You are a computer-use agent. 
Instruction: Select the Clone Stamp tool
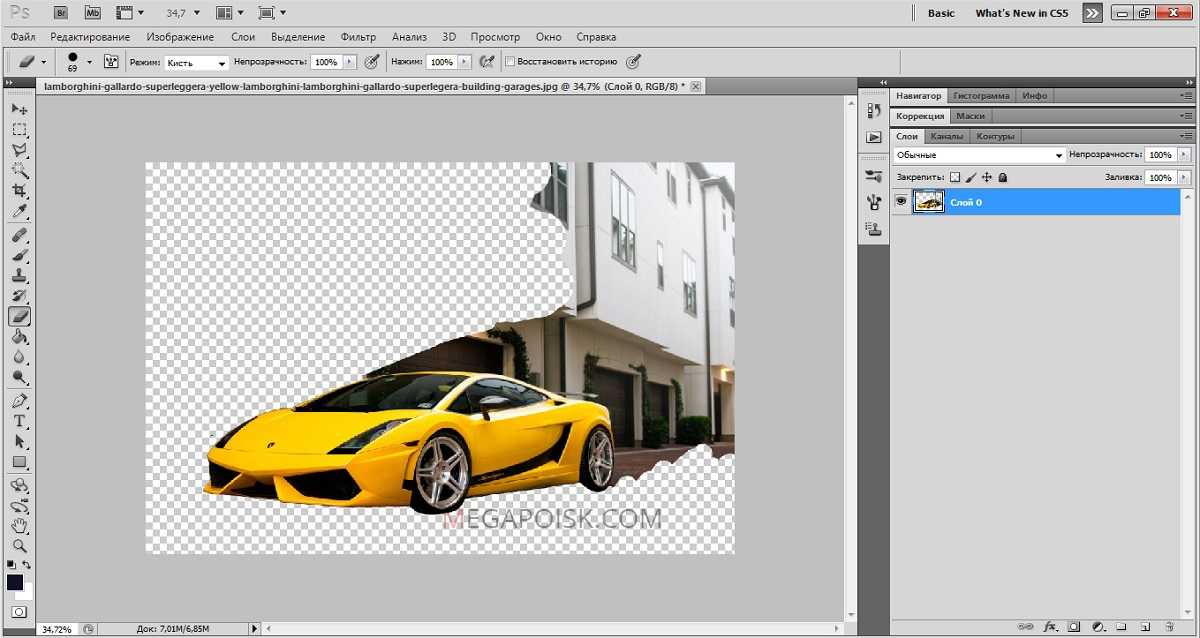click(x=19, y=276)
